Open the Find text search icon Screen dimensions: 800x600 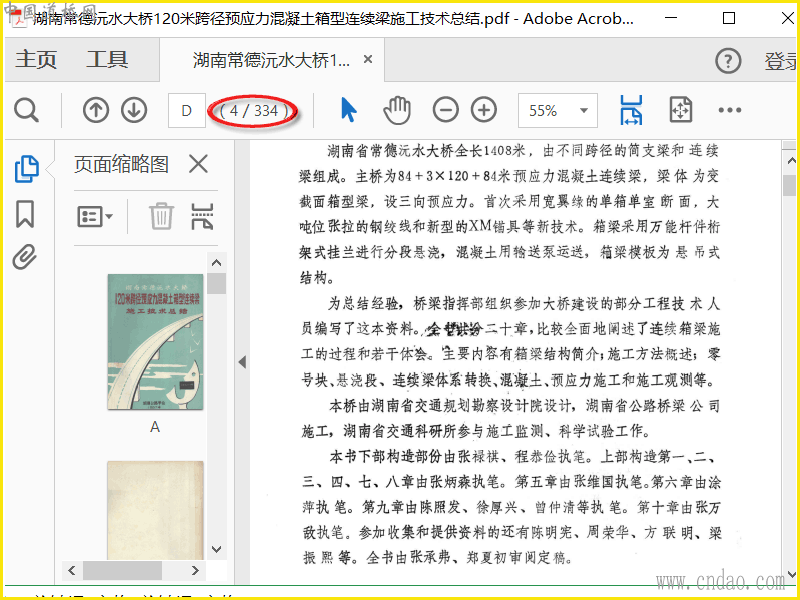[x=26, y=110]
